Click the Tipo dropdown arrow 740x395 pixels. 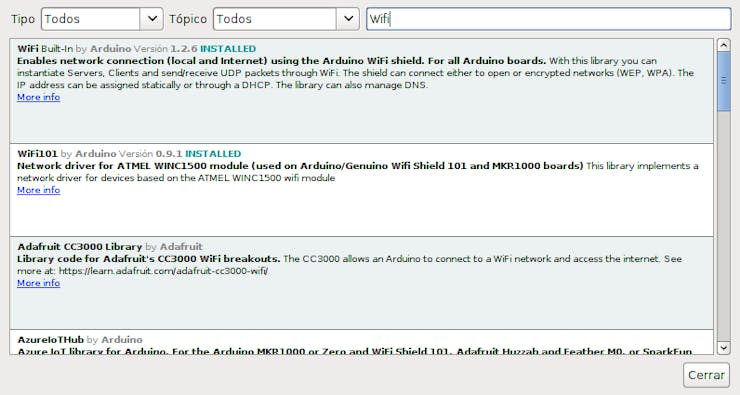tap(152, 19)
